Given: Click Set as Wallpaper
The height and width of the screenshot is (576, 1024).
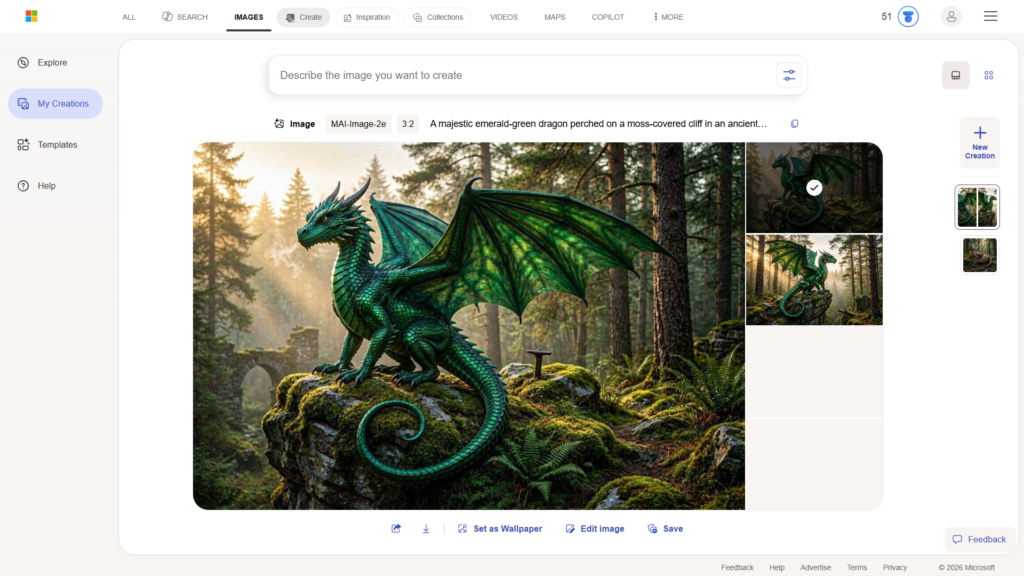Looking at the screenshot, I should pyautogui.click(x=500, y=529).
